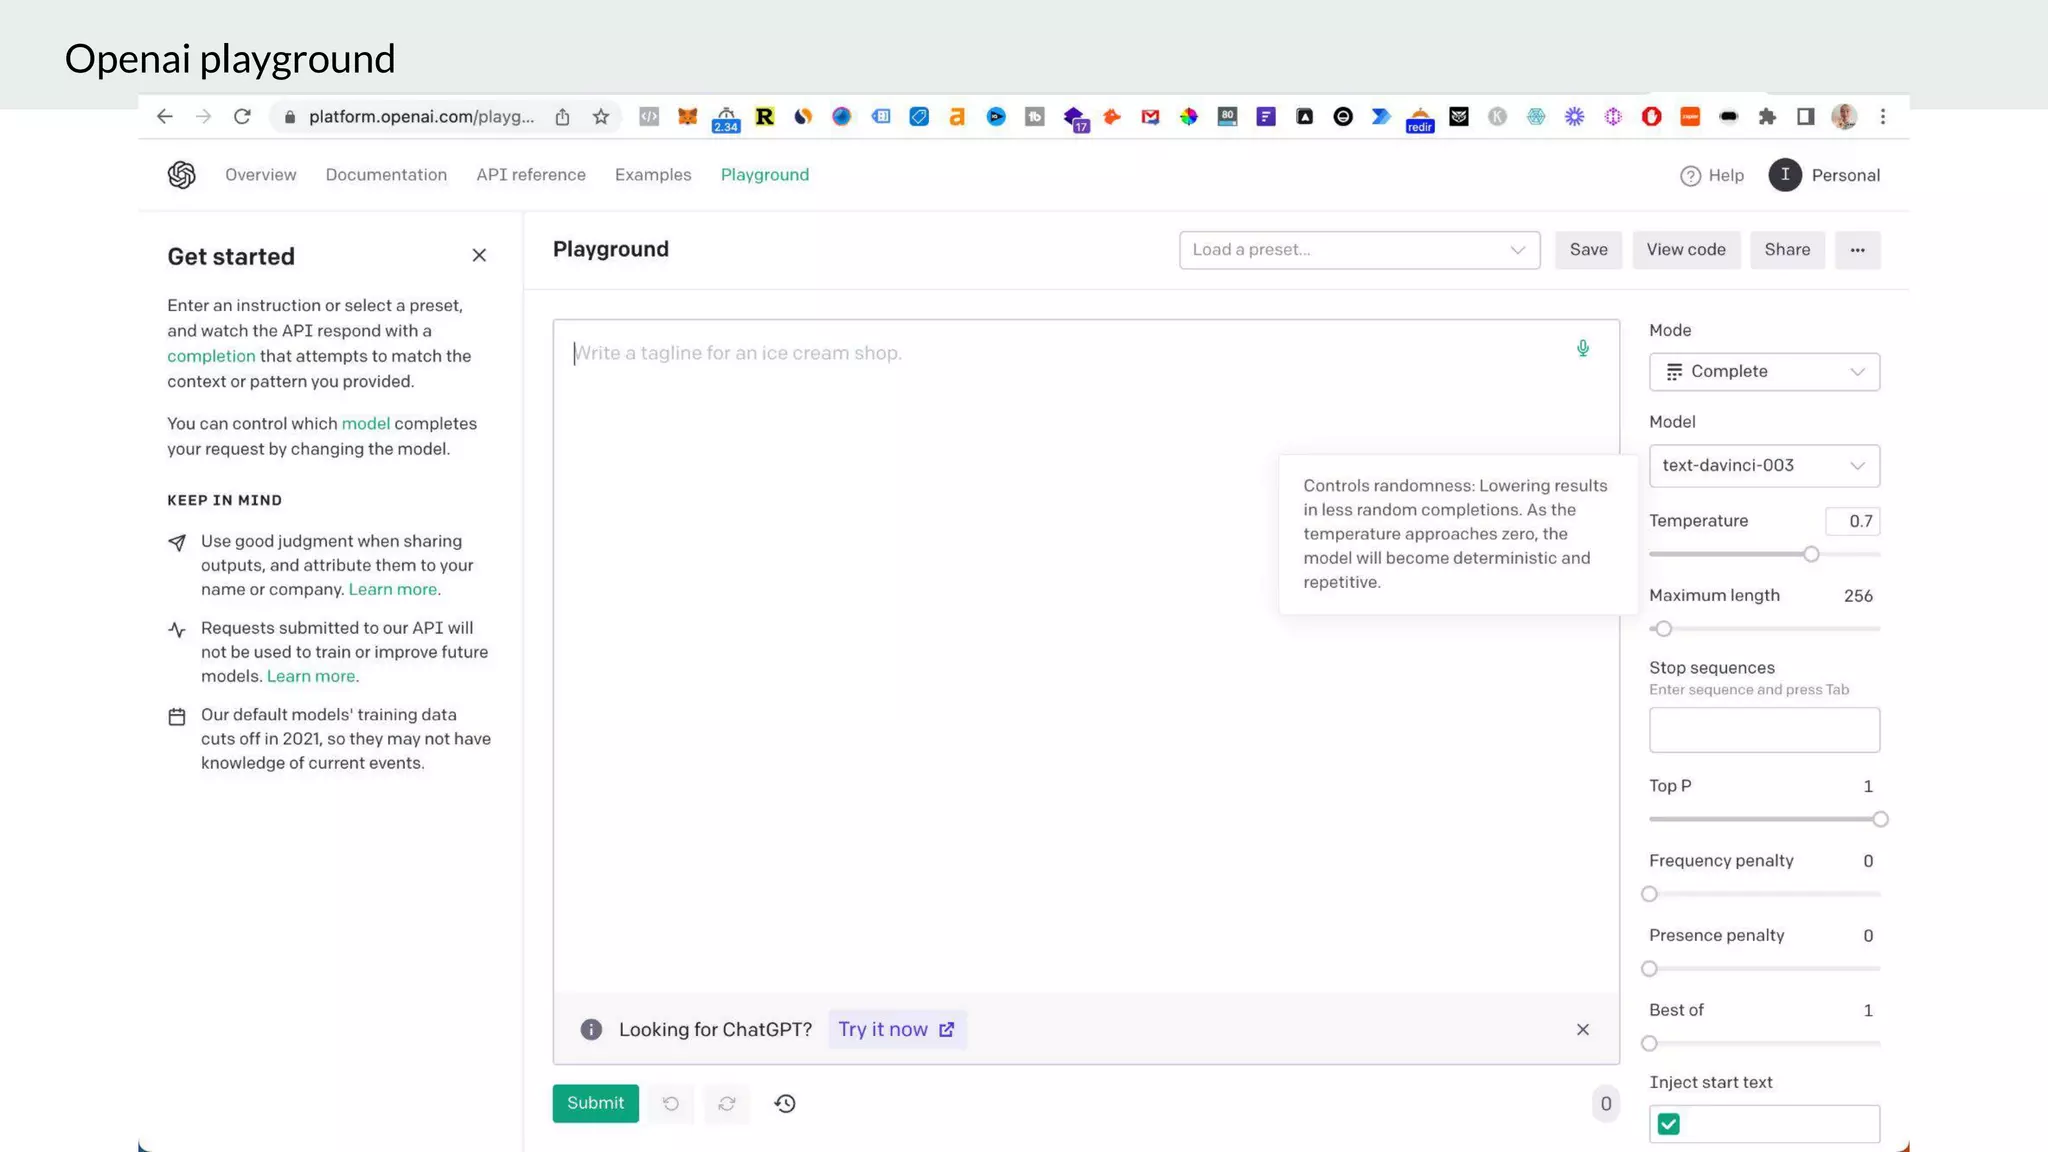Viewport: 2048px width, 1152px height.
Task: Select the Playground tab
Action: click(x=765, y=175)
